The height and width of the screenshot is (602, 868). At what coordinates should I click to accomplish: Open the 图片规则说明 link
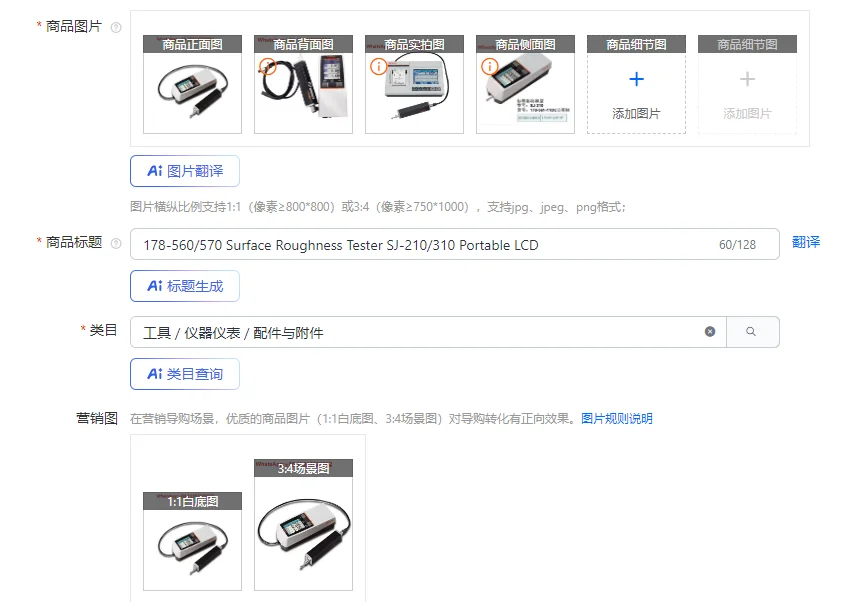[x=617, y=419]
